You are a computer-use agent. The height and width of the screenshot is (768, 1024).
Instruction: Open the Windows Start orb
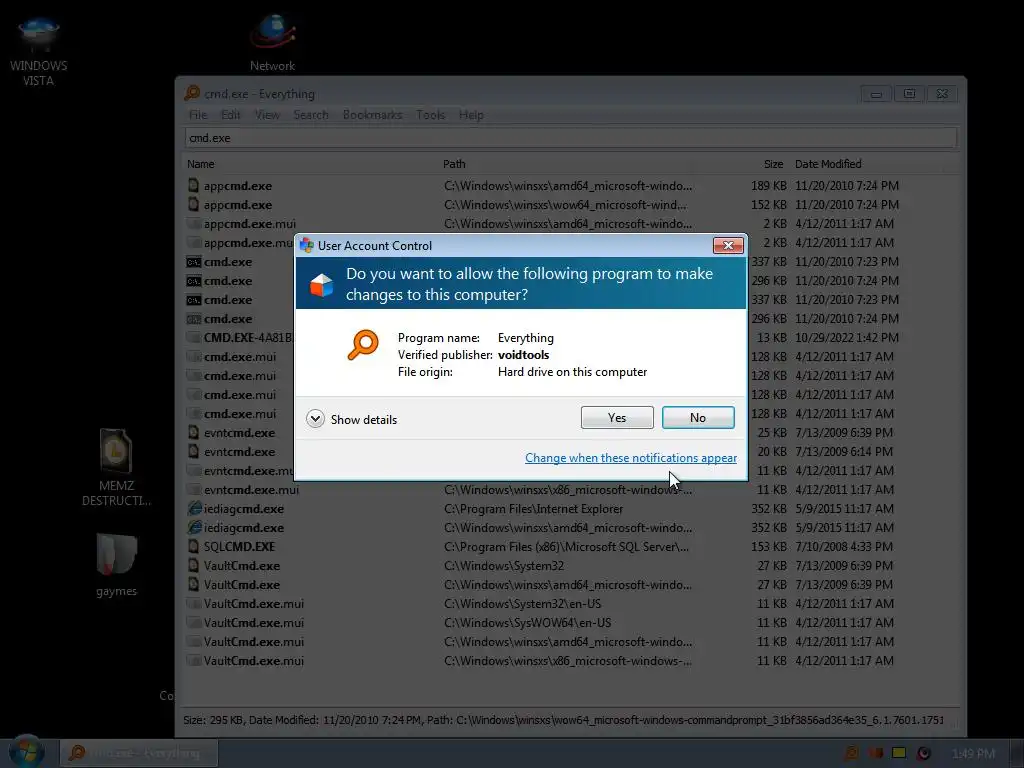click(26, 752)
